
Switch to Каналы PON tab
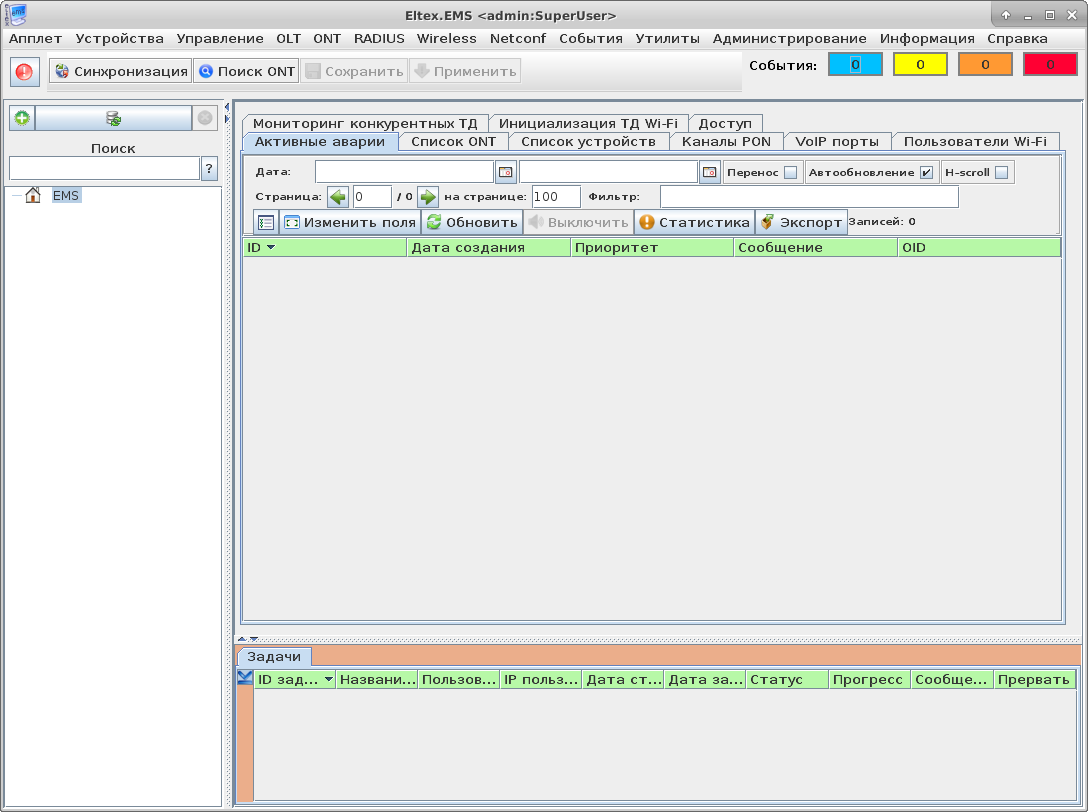[726, 142]
